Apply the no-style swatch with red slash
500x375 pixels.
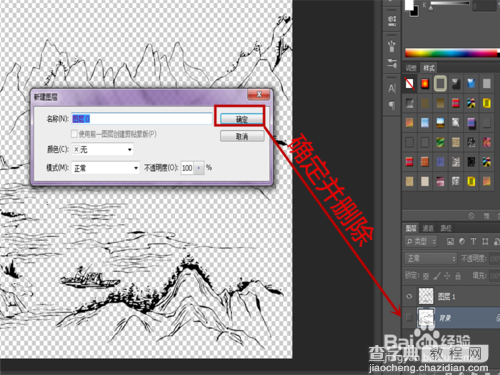(x=409, y=84)
